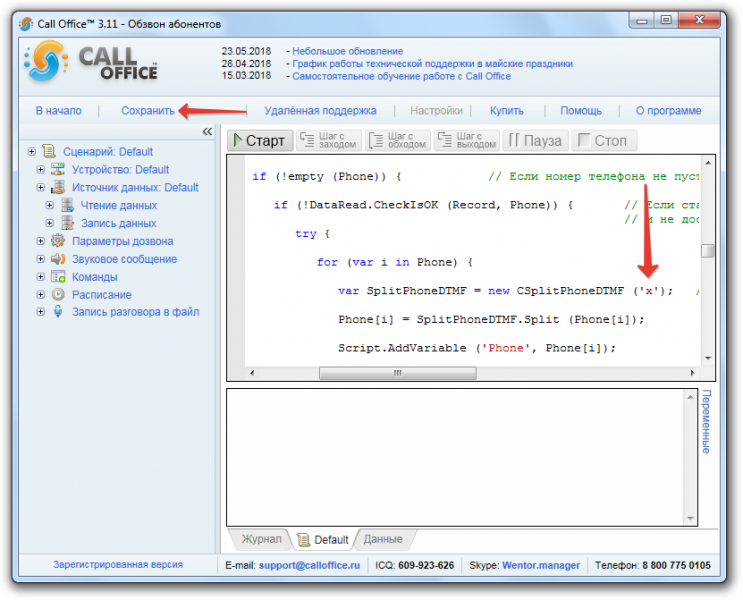Click the Шаг с выходом button
The image size is (743, 600).
pyautogui.click(x=467, y=141)
